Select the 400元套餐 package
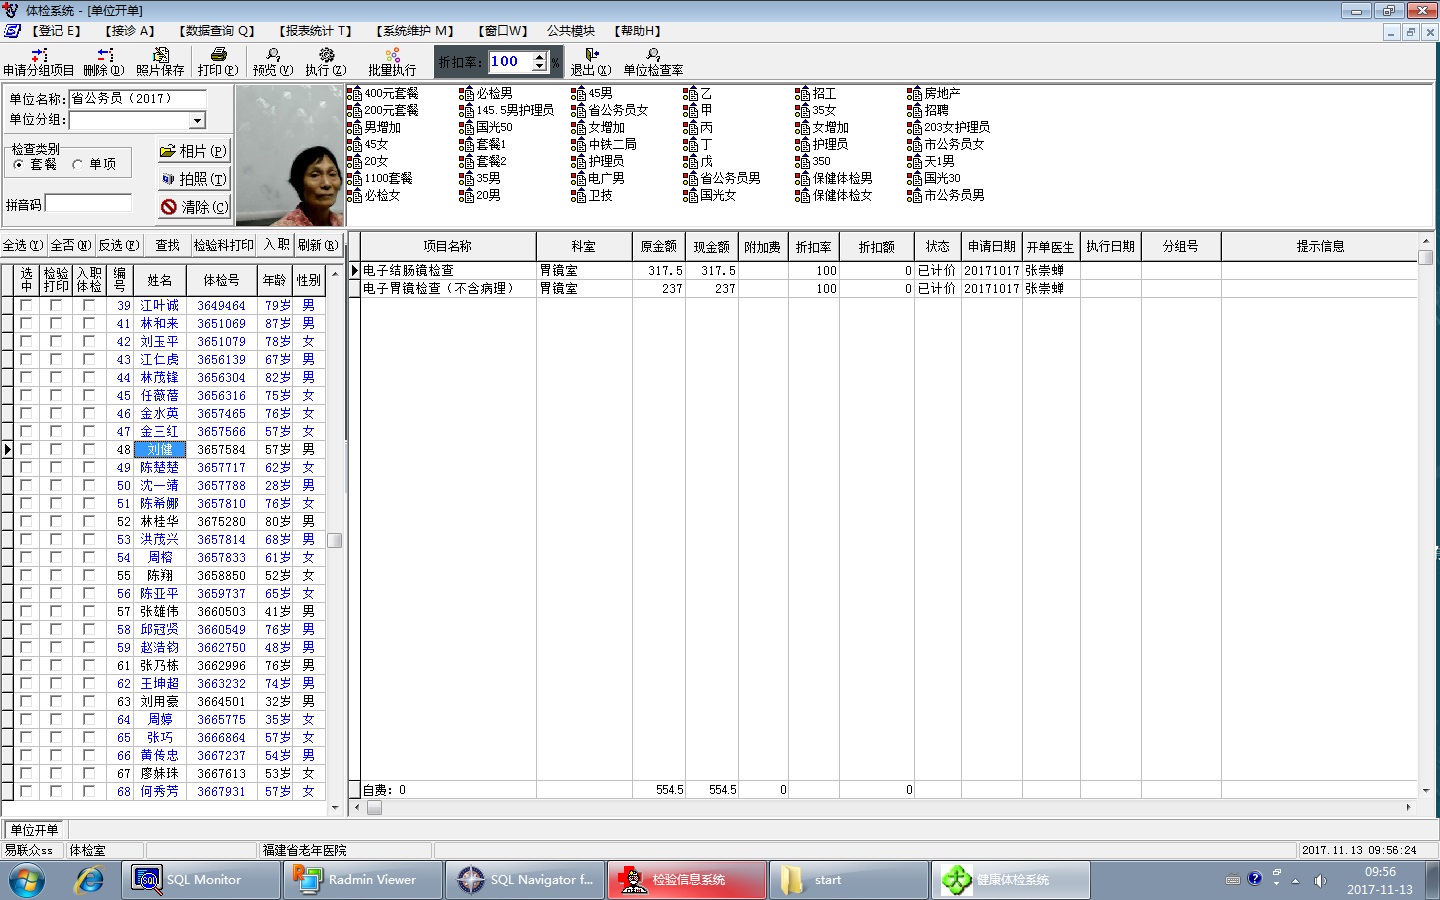Screen dimensions: 1440x900 383,94
